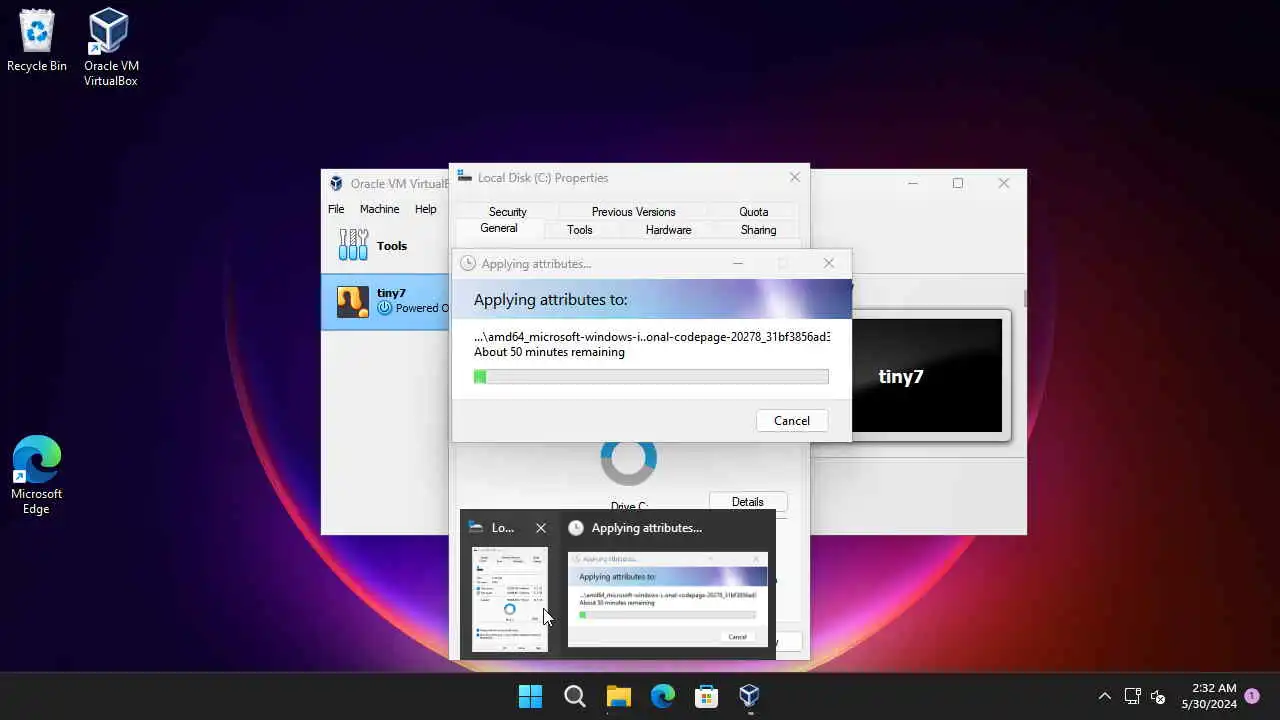Select the tiny7 virtual machine entry
The height and width of the screenshot is (720, 1280).
(x=385, y=301)
